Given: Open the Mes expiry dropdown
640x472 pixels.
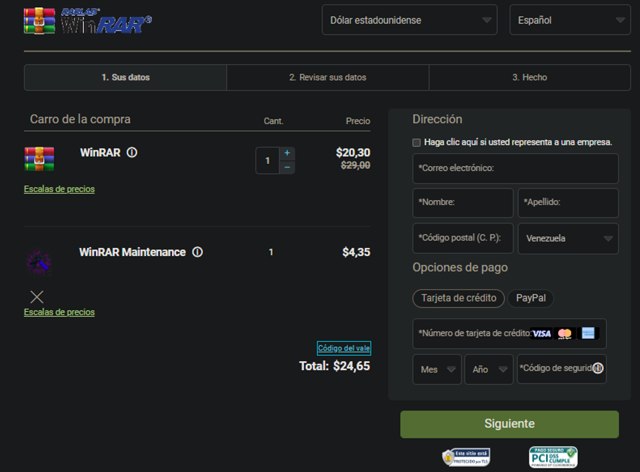Looking at the screenshot, I should point(437,370).
